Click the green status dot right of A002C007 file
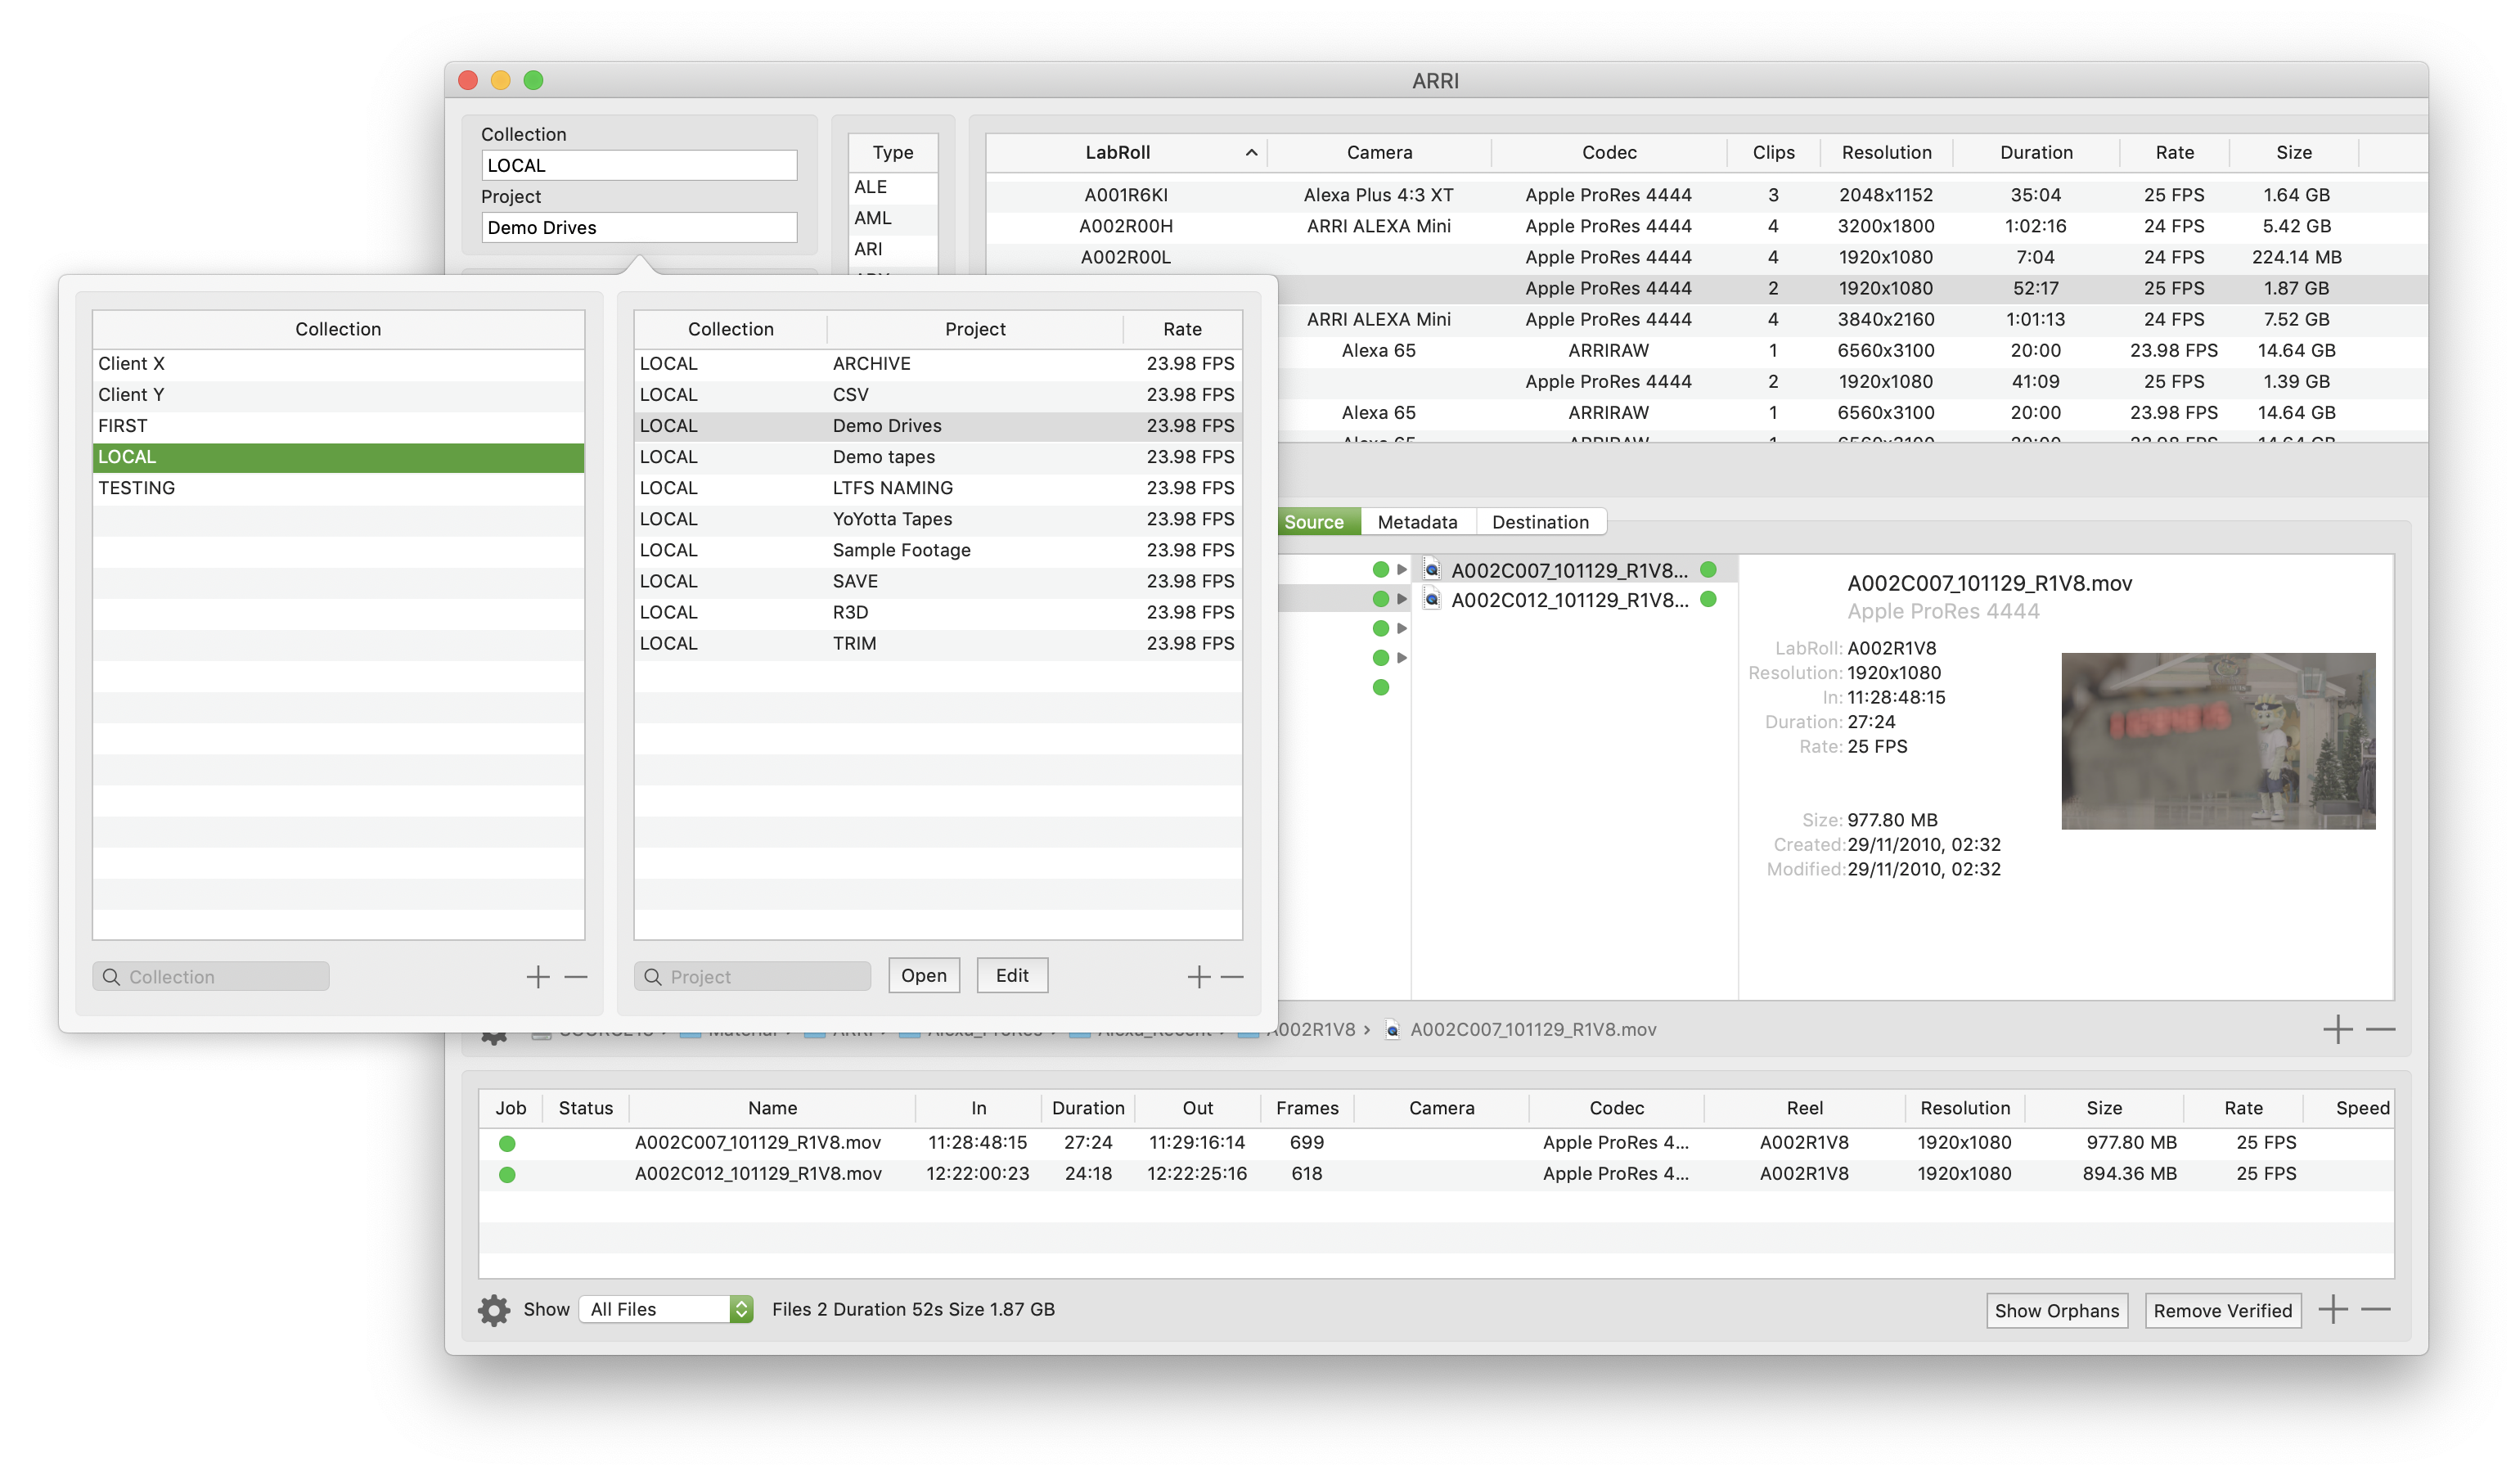The image size is (2520, 1476). (x=1709, y=570)
